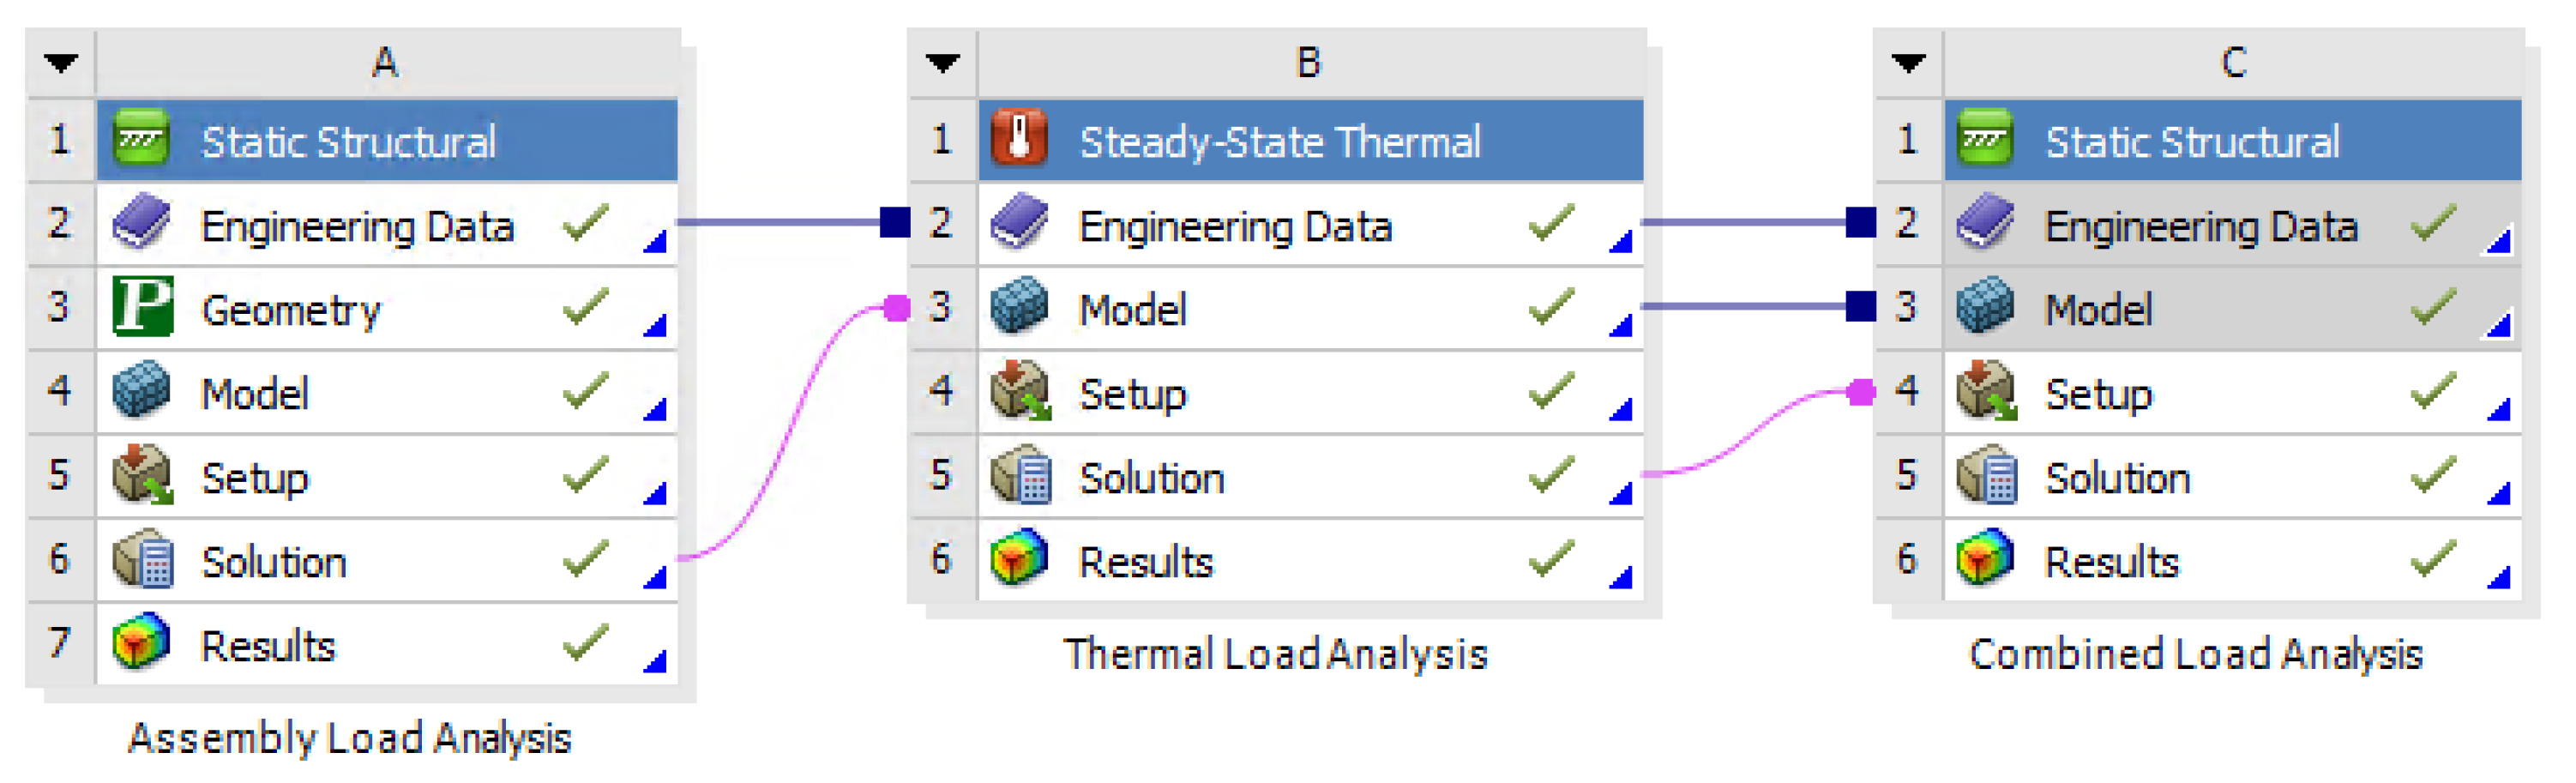Click the status checkmark for Results in system B
Image resolution: width=2576 pixels, height=783 pixels.
click(1551, 559)
